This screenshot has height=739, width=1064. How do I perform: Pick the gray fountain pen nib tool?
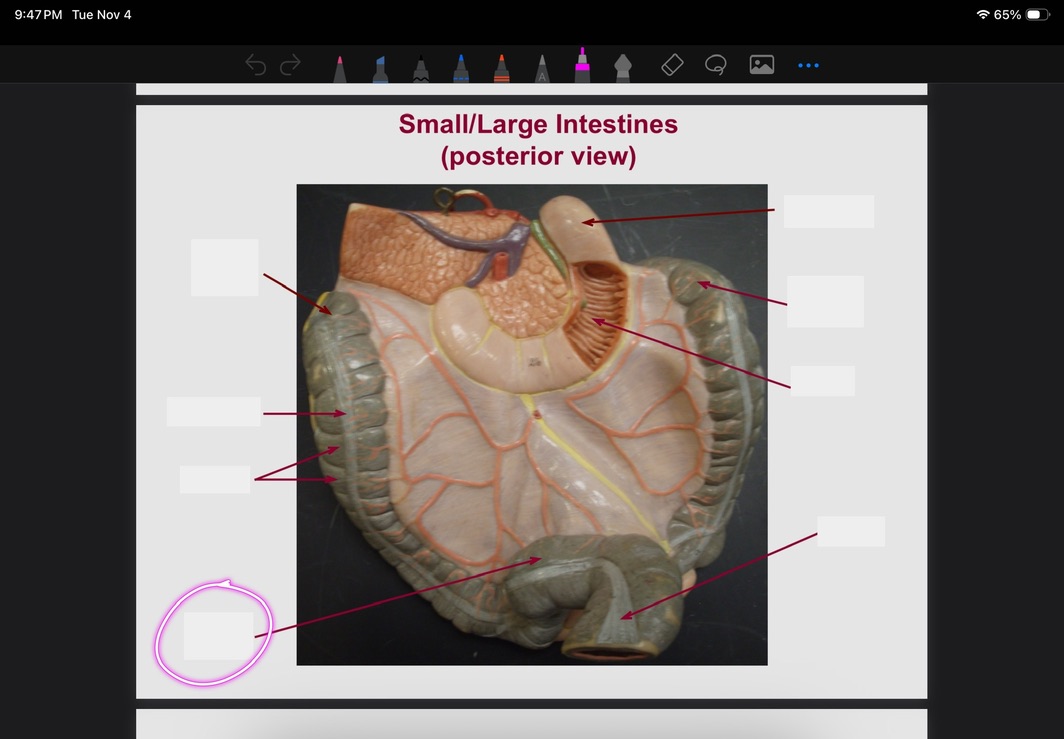(x=621, y=68)
